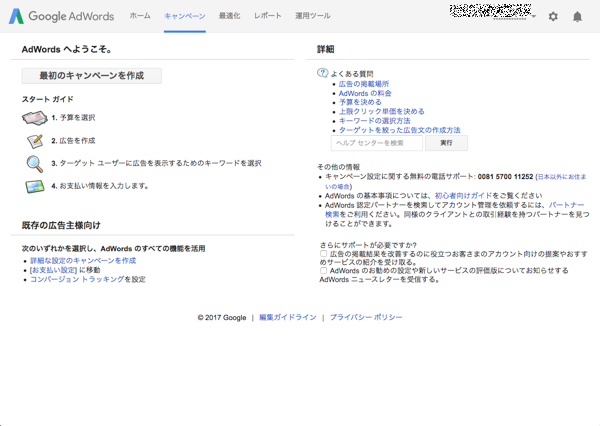Click the 既存の広告主様向け heading
600x426 pixels.
(61, 225)
